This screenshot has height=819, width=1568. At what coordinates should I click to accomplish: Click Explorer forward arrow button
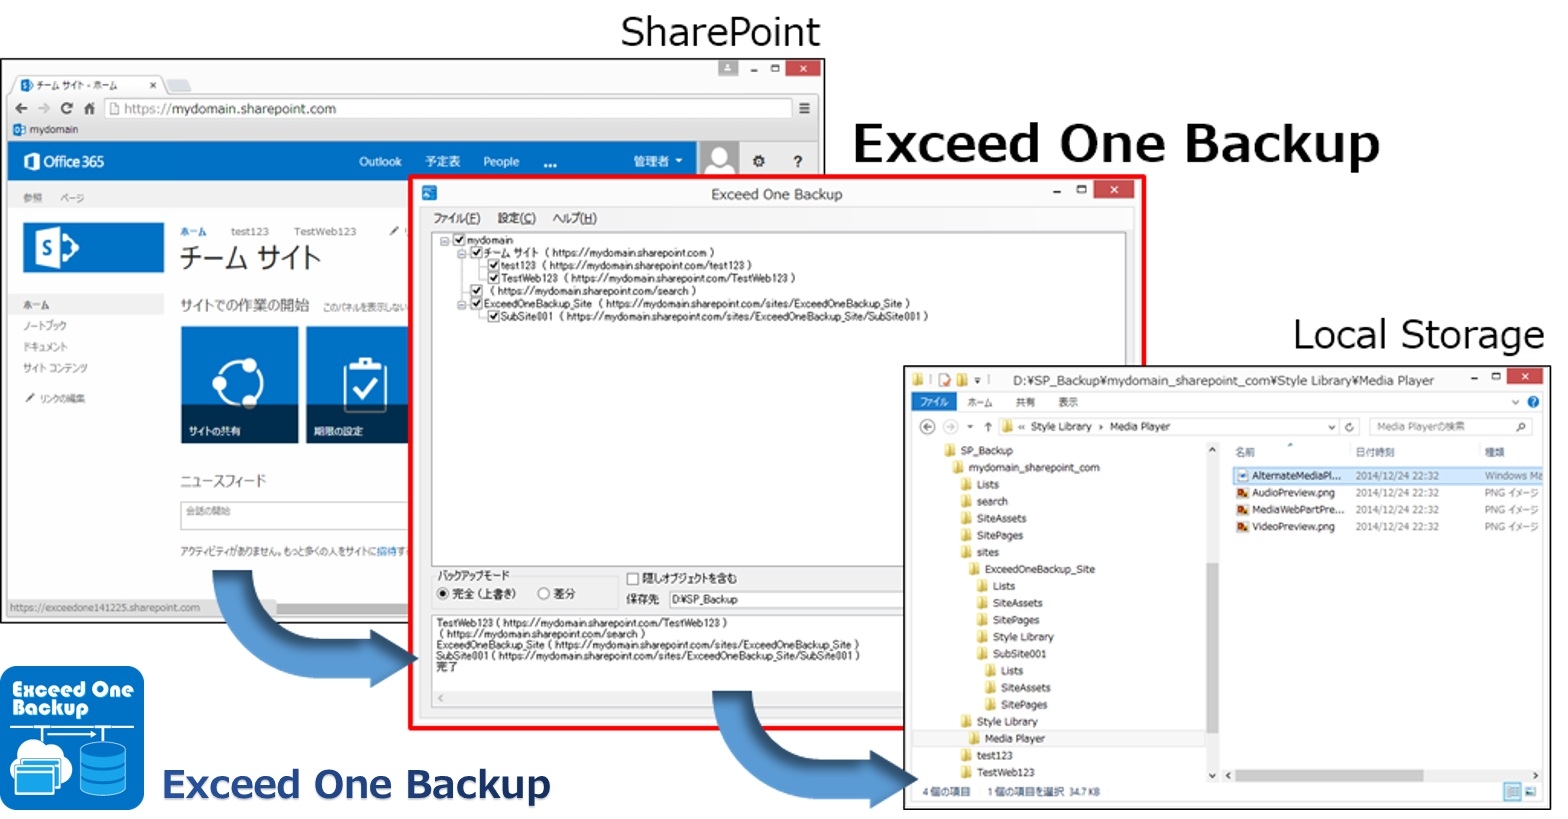950,427
